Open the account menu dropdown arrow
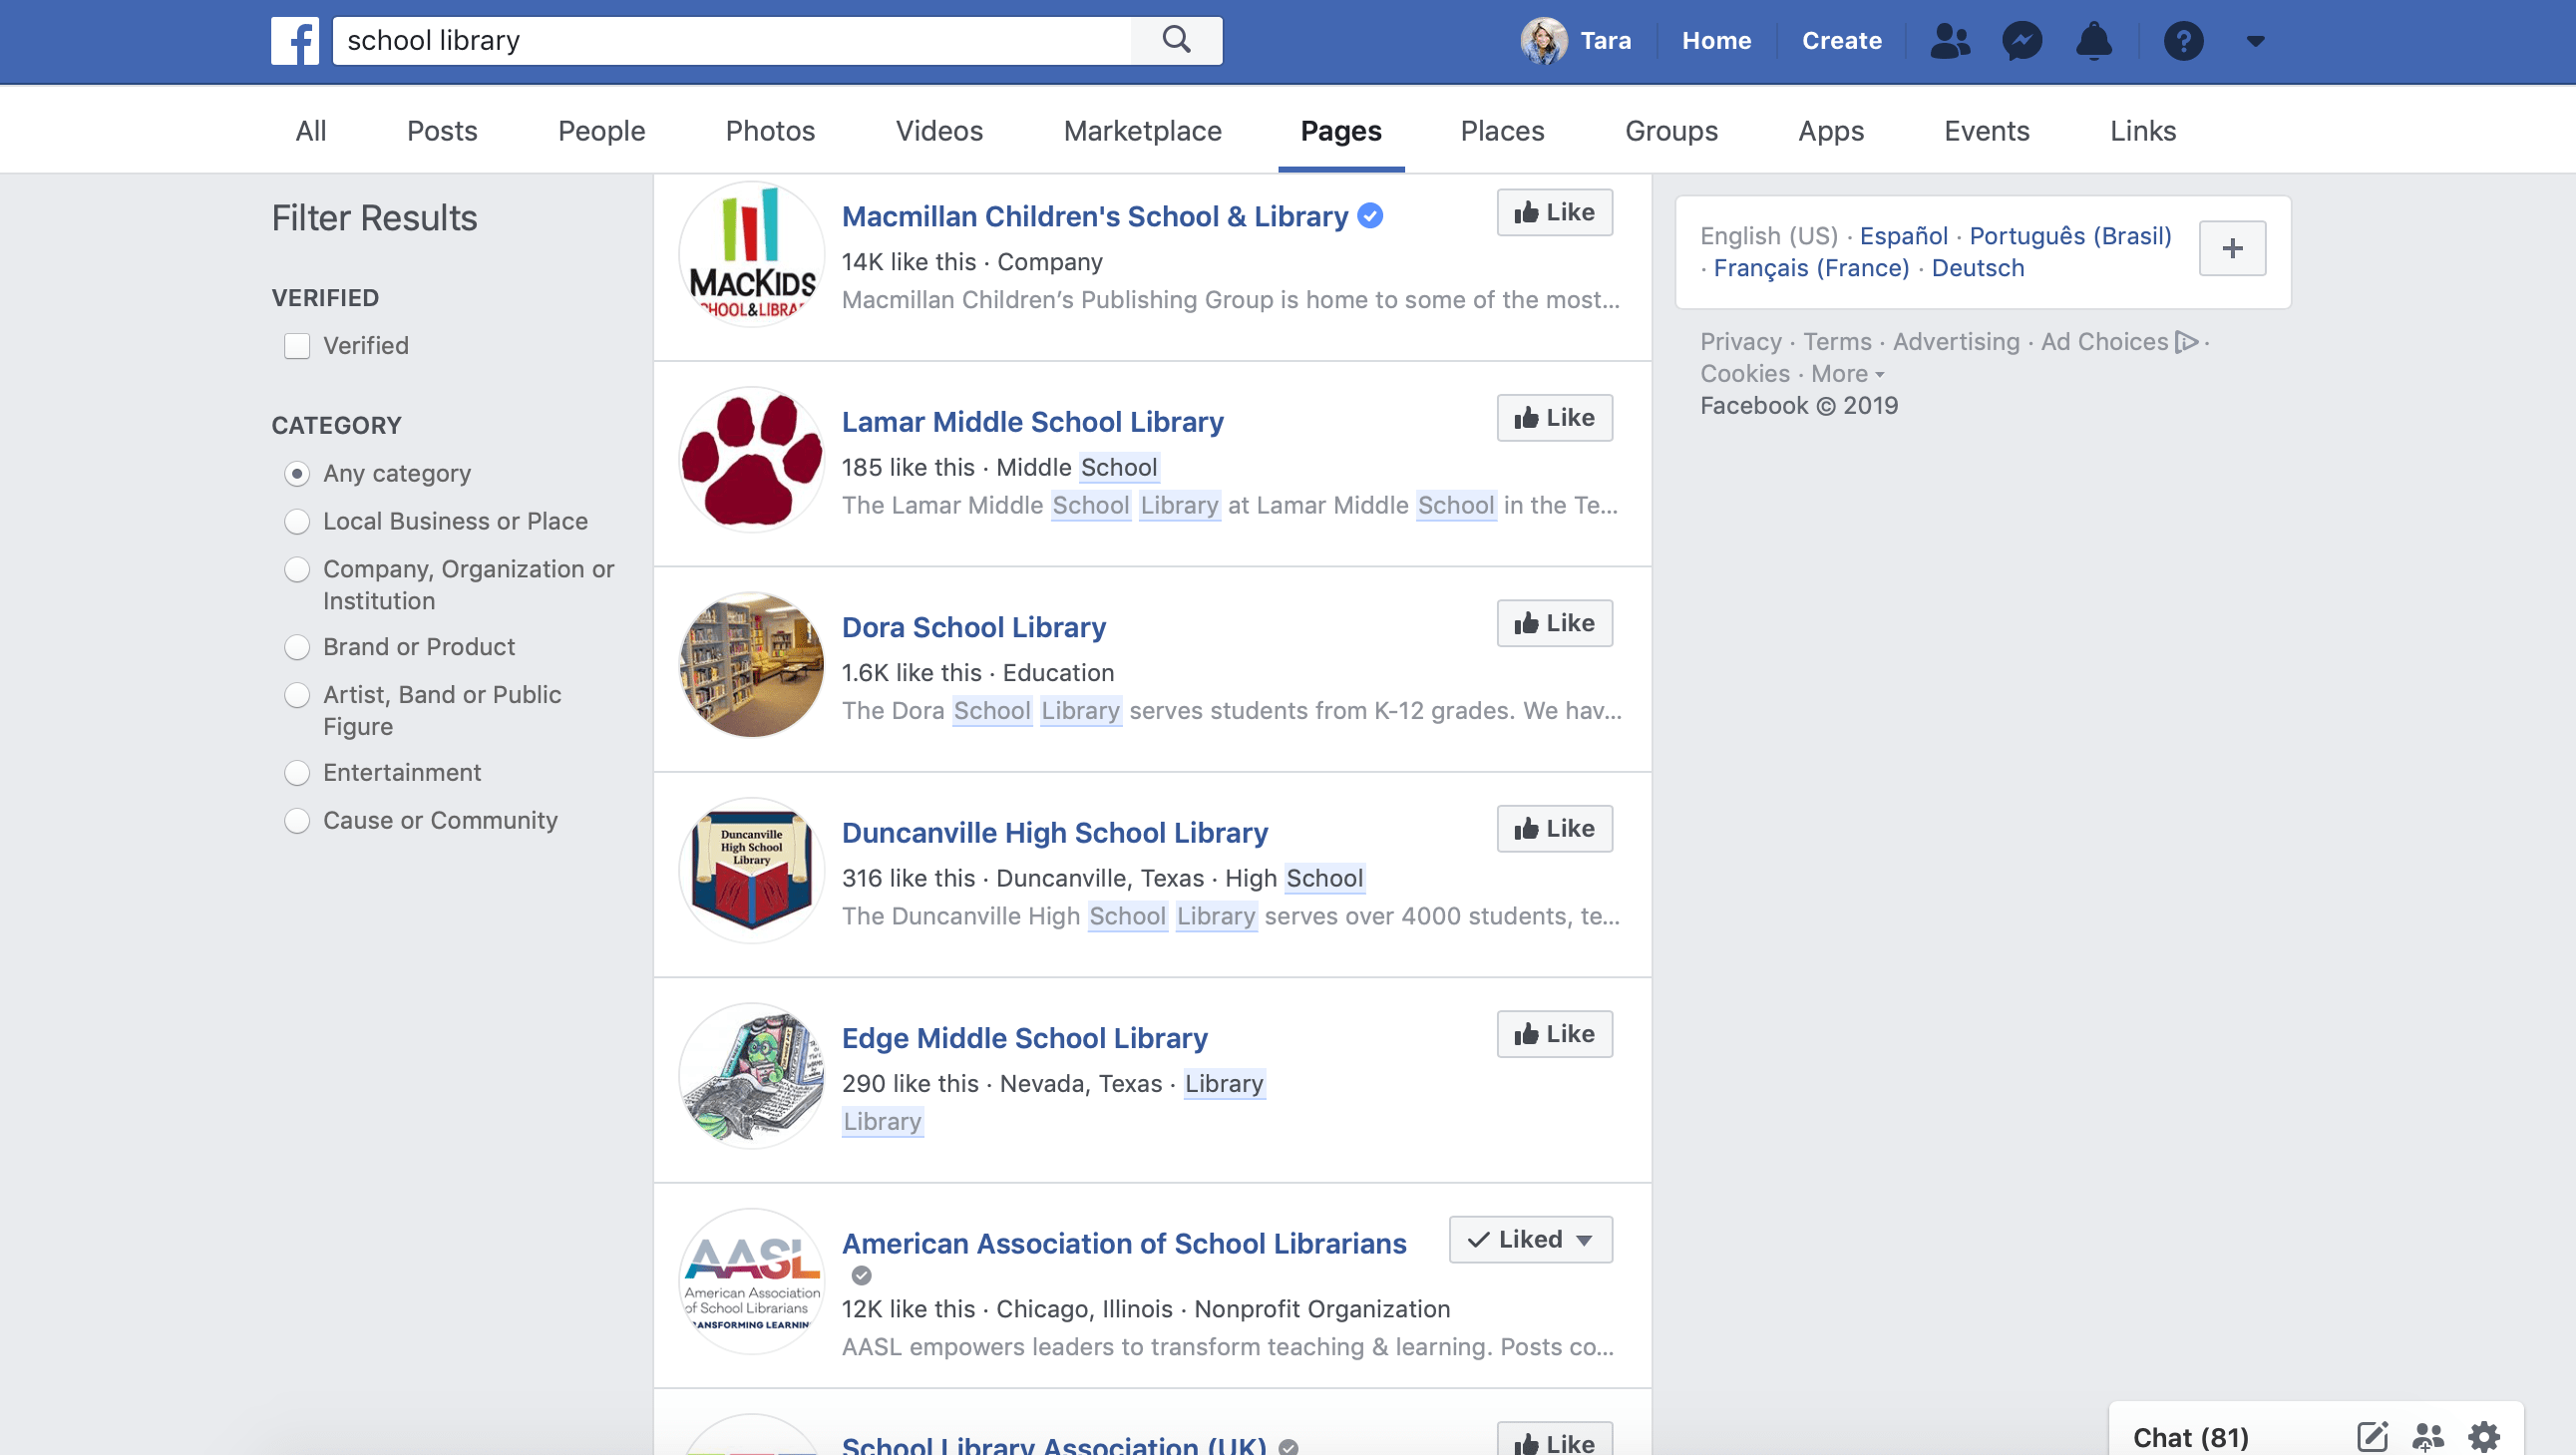 coord(2255,41)
